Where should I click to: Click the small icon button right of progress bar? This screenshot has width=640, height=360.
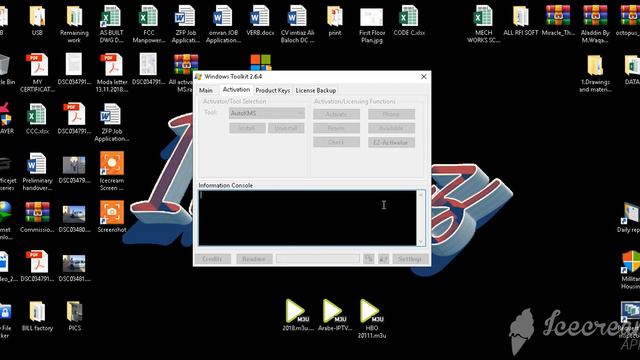click(369, 259)
